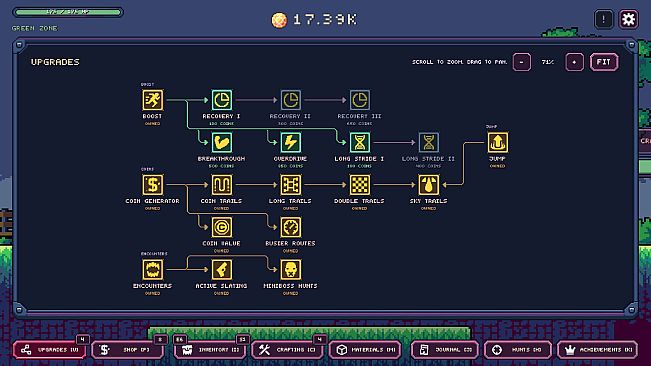This screenshot has height=366, width=651.
Task: Click the Miniboss Hunts skull icon
Action: point(290,269)
